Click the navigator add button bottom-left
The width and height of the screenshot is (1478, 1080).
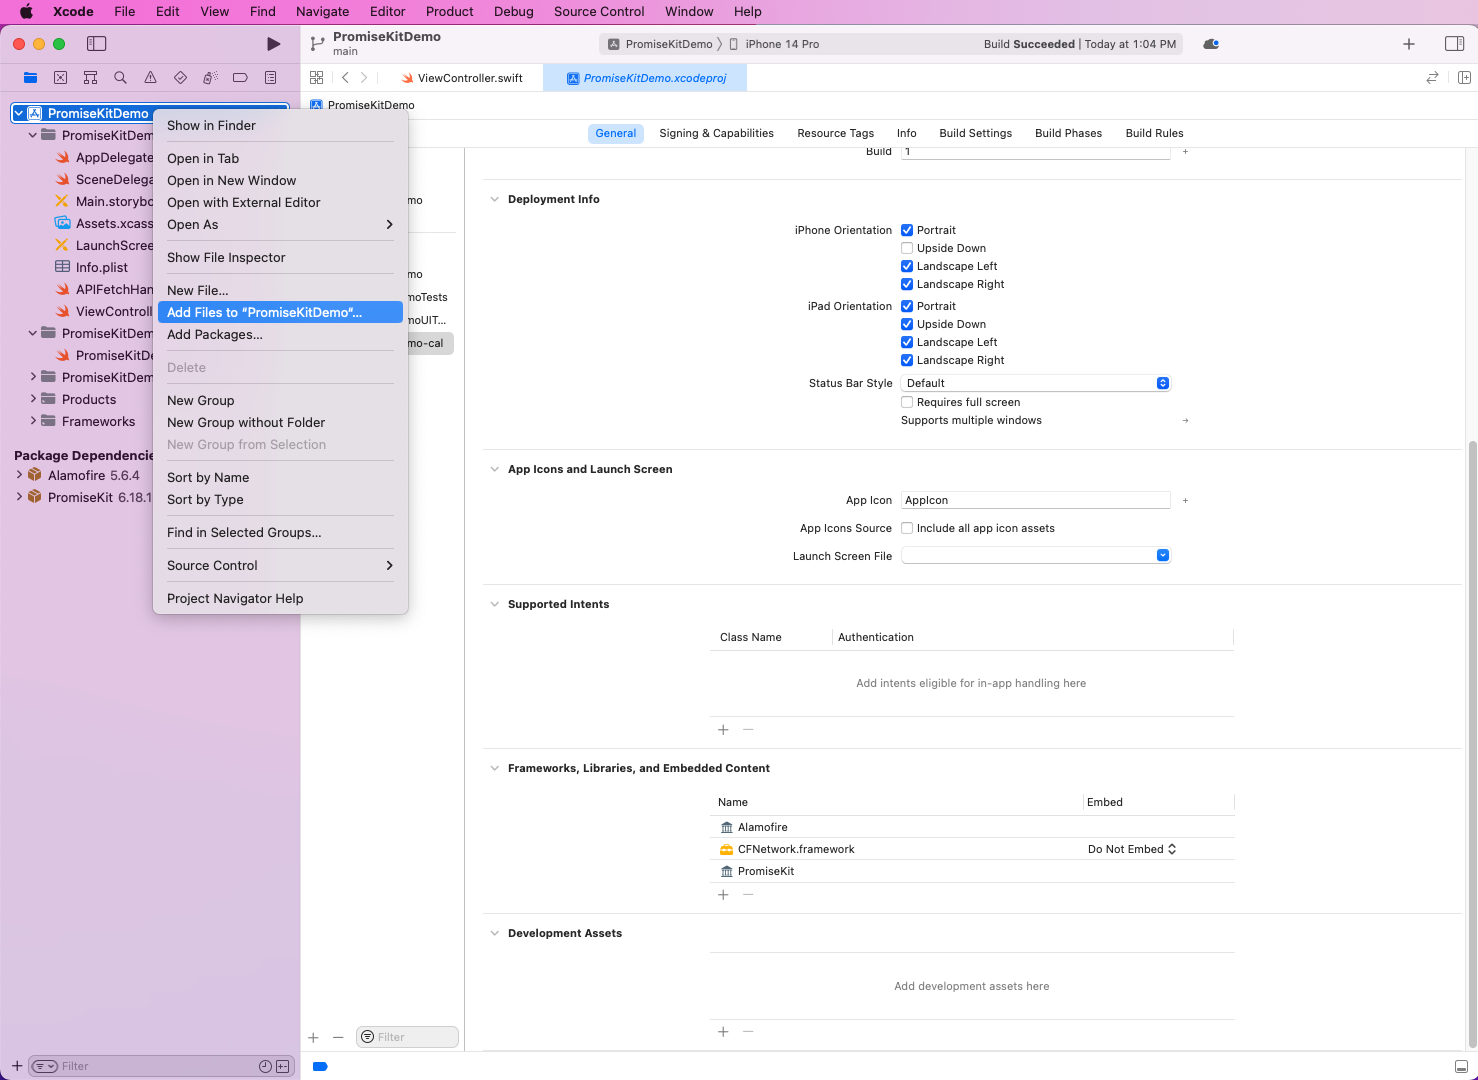(17, 1066)
